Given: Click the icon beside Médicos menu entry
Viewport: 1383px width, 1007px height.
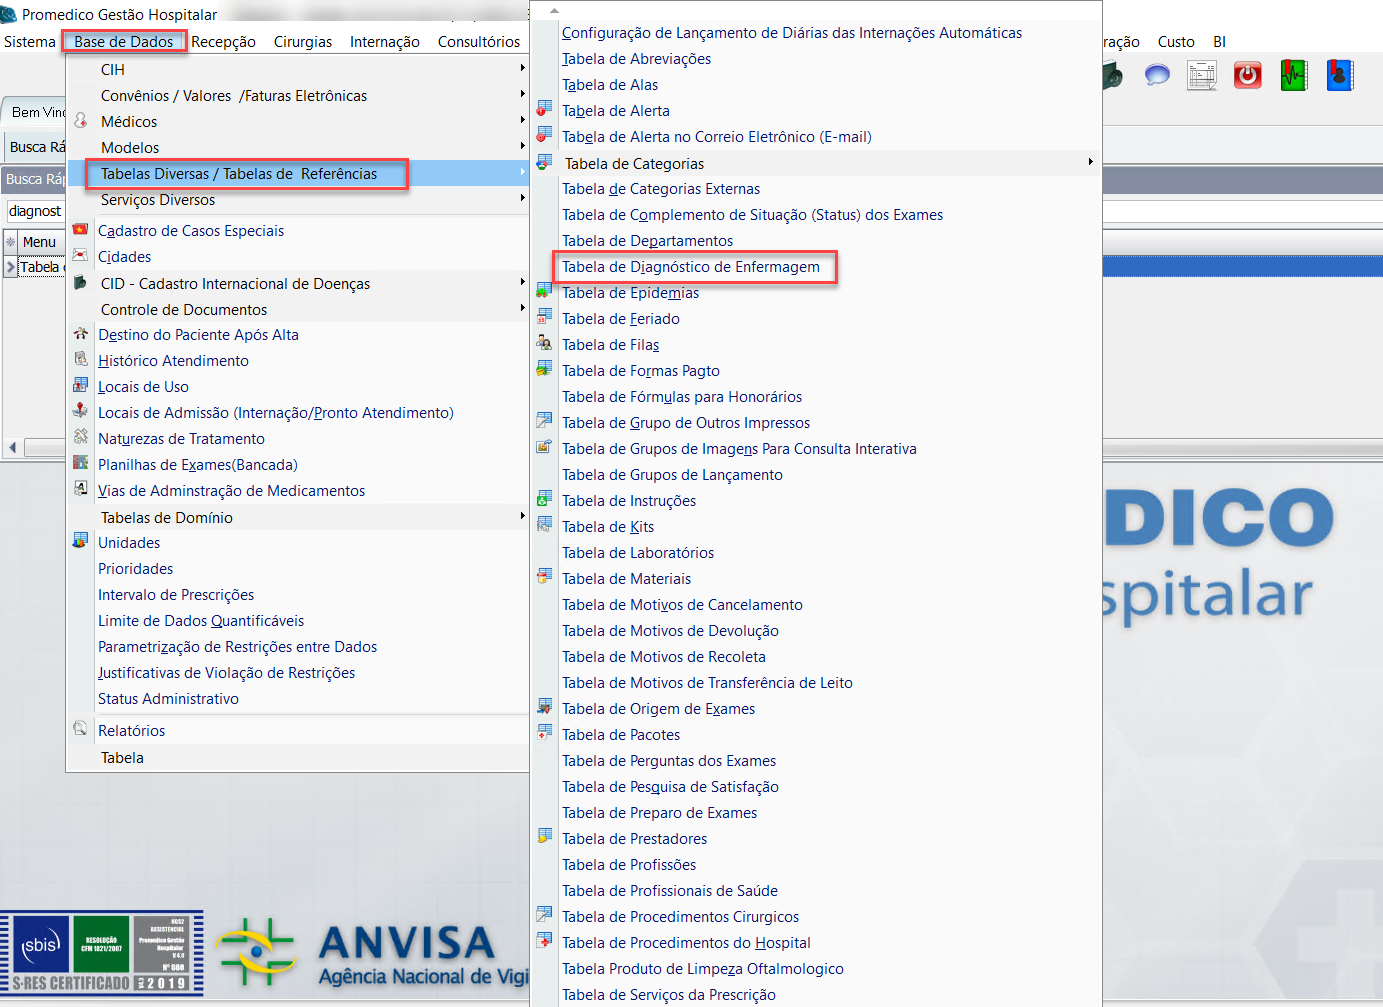Looking at the screenshot, I should [81, 121].
